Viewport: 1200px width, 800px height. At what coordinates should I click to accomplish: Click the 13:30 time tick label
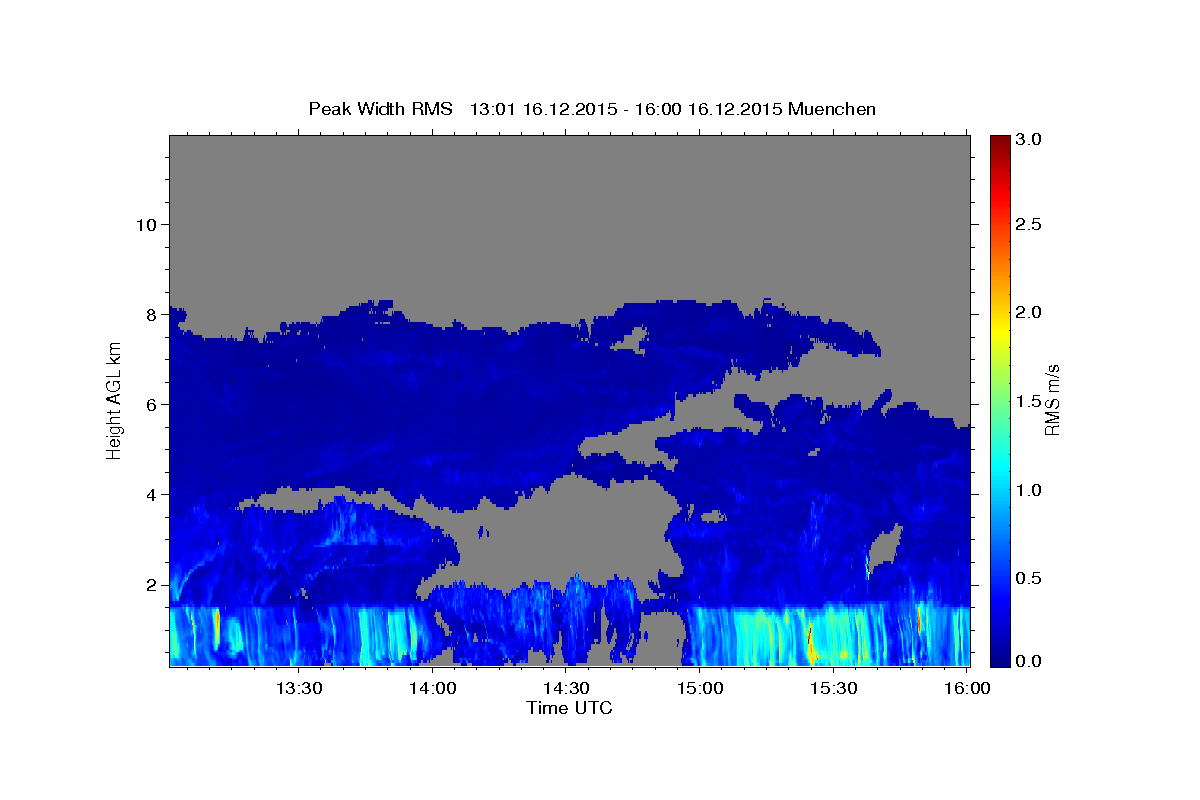299,689
